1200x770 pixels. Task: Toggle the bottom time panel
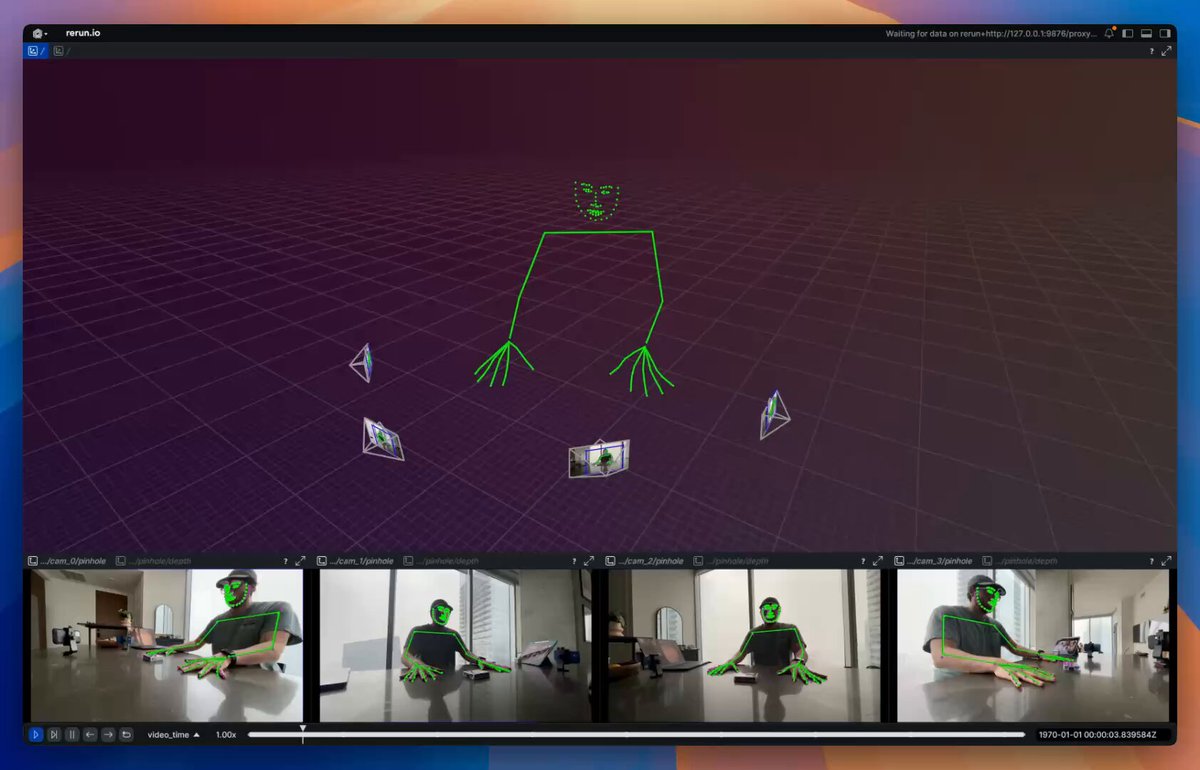1146,33
